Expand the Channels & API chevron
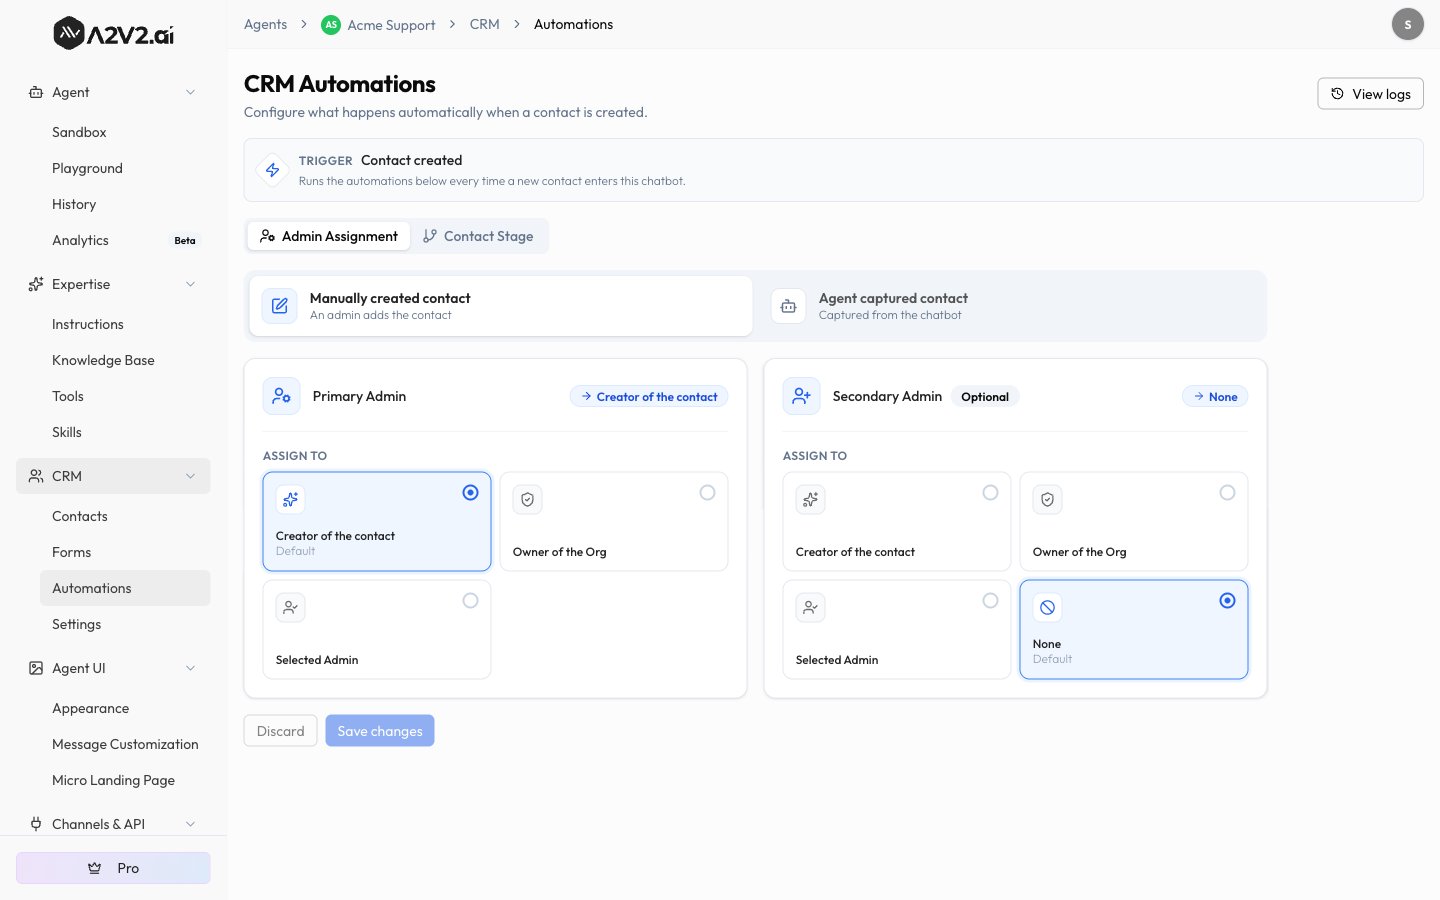 [190, 824]
